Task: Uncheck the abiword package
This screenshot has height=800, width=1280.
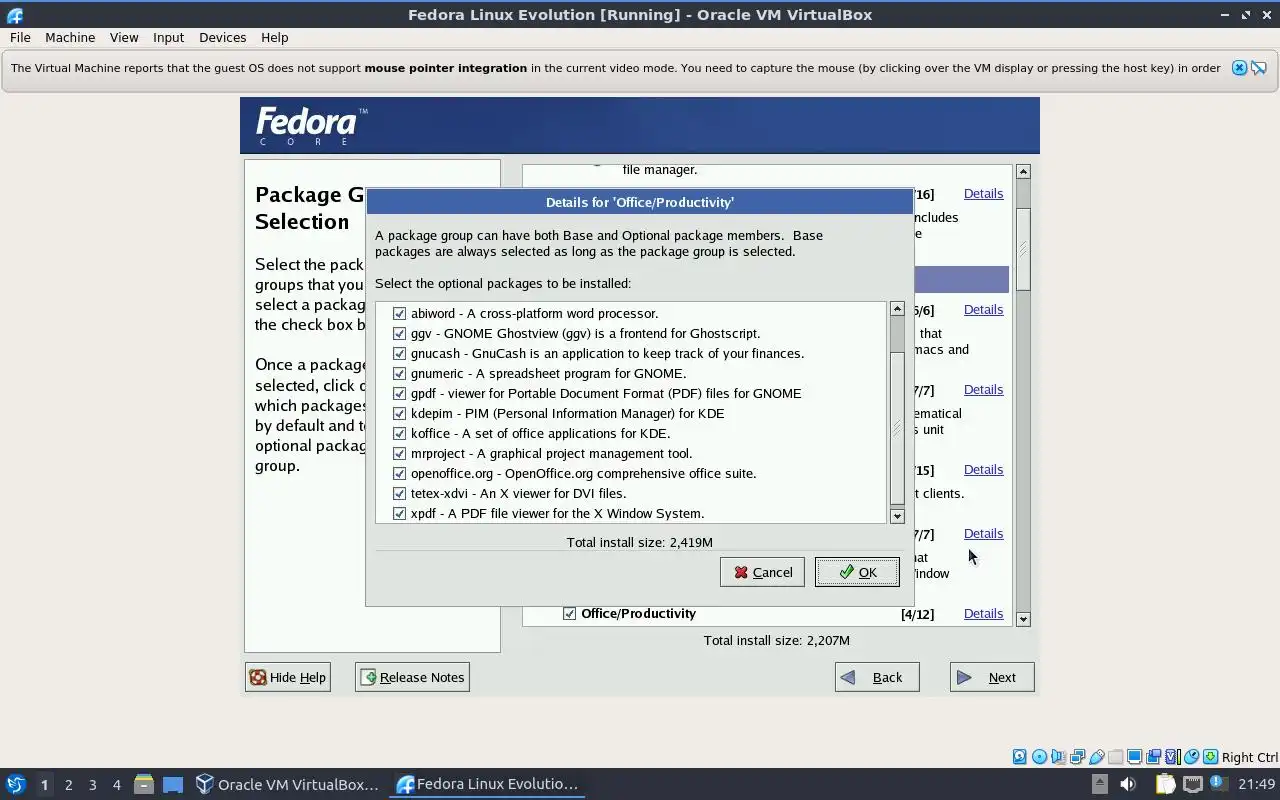Action: click(399, 313)
